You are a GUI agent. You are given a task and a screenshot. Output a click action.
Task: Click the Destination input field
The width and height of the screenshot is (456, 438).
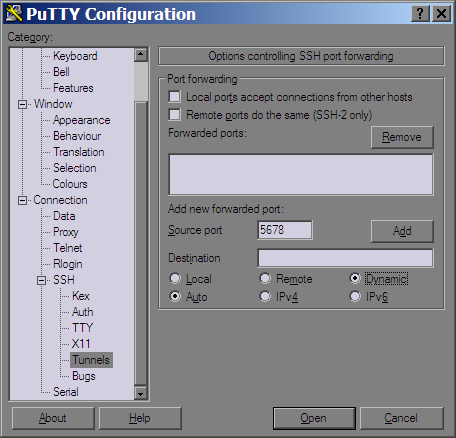pyautogui.click(x=345, y=258)
